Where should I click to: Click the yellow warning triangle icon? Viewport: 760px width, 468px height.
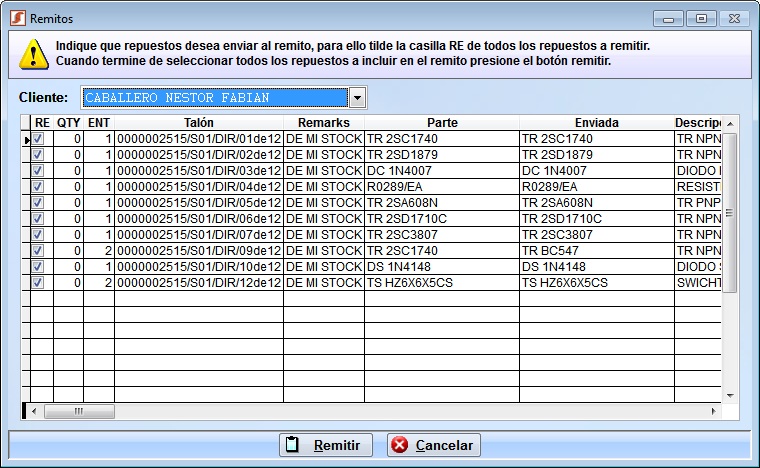(33, 53)
